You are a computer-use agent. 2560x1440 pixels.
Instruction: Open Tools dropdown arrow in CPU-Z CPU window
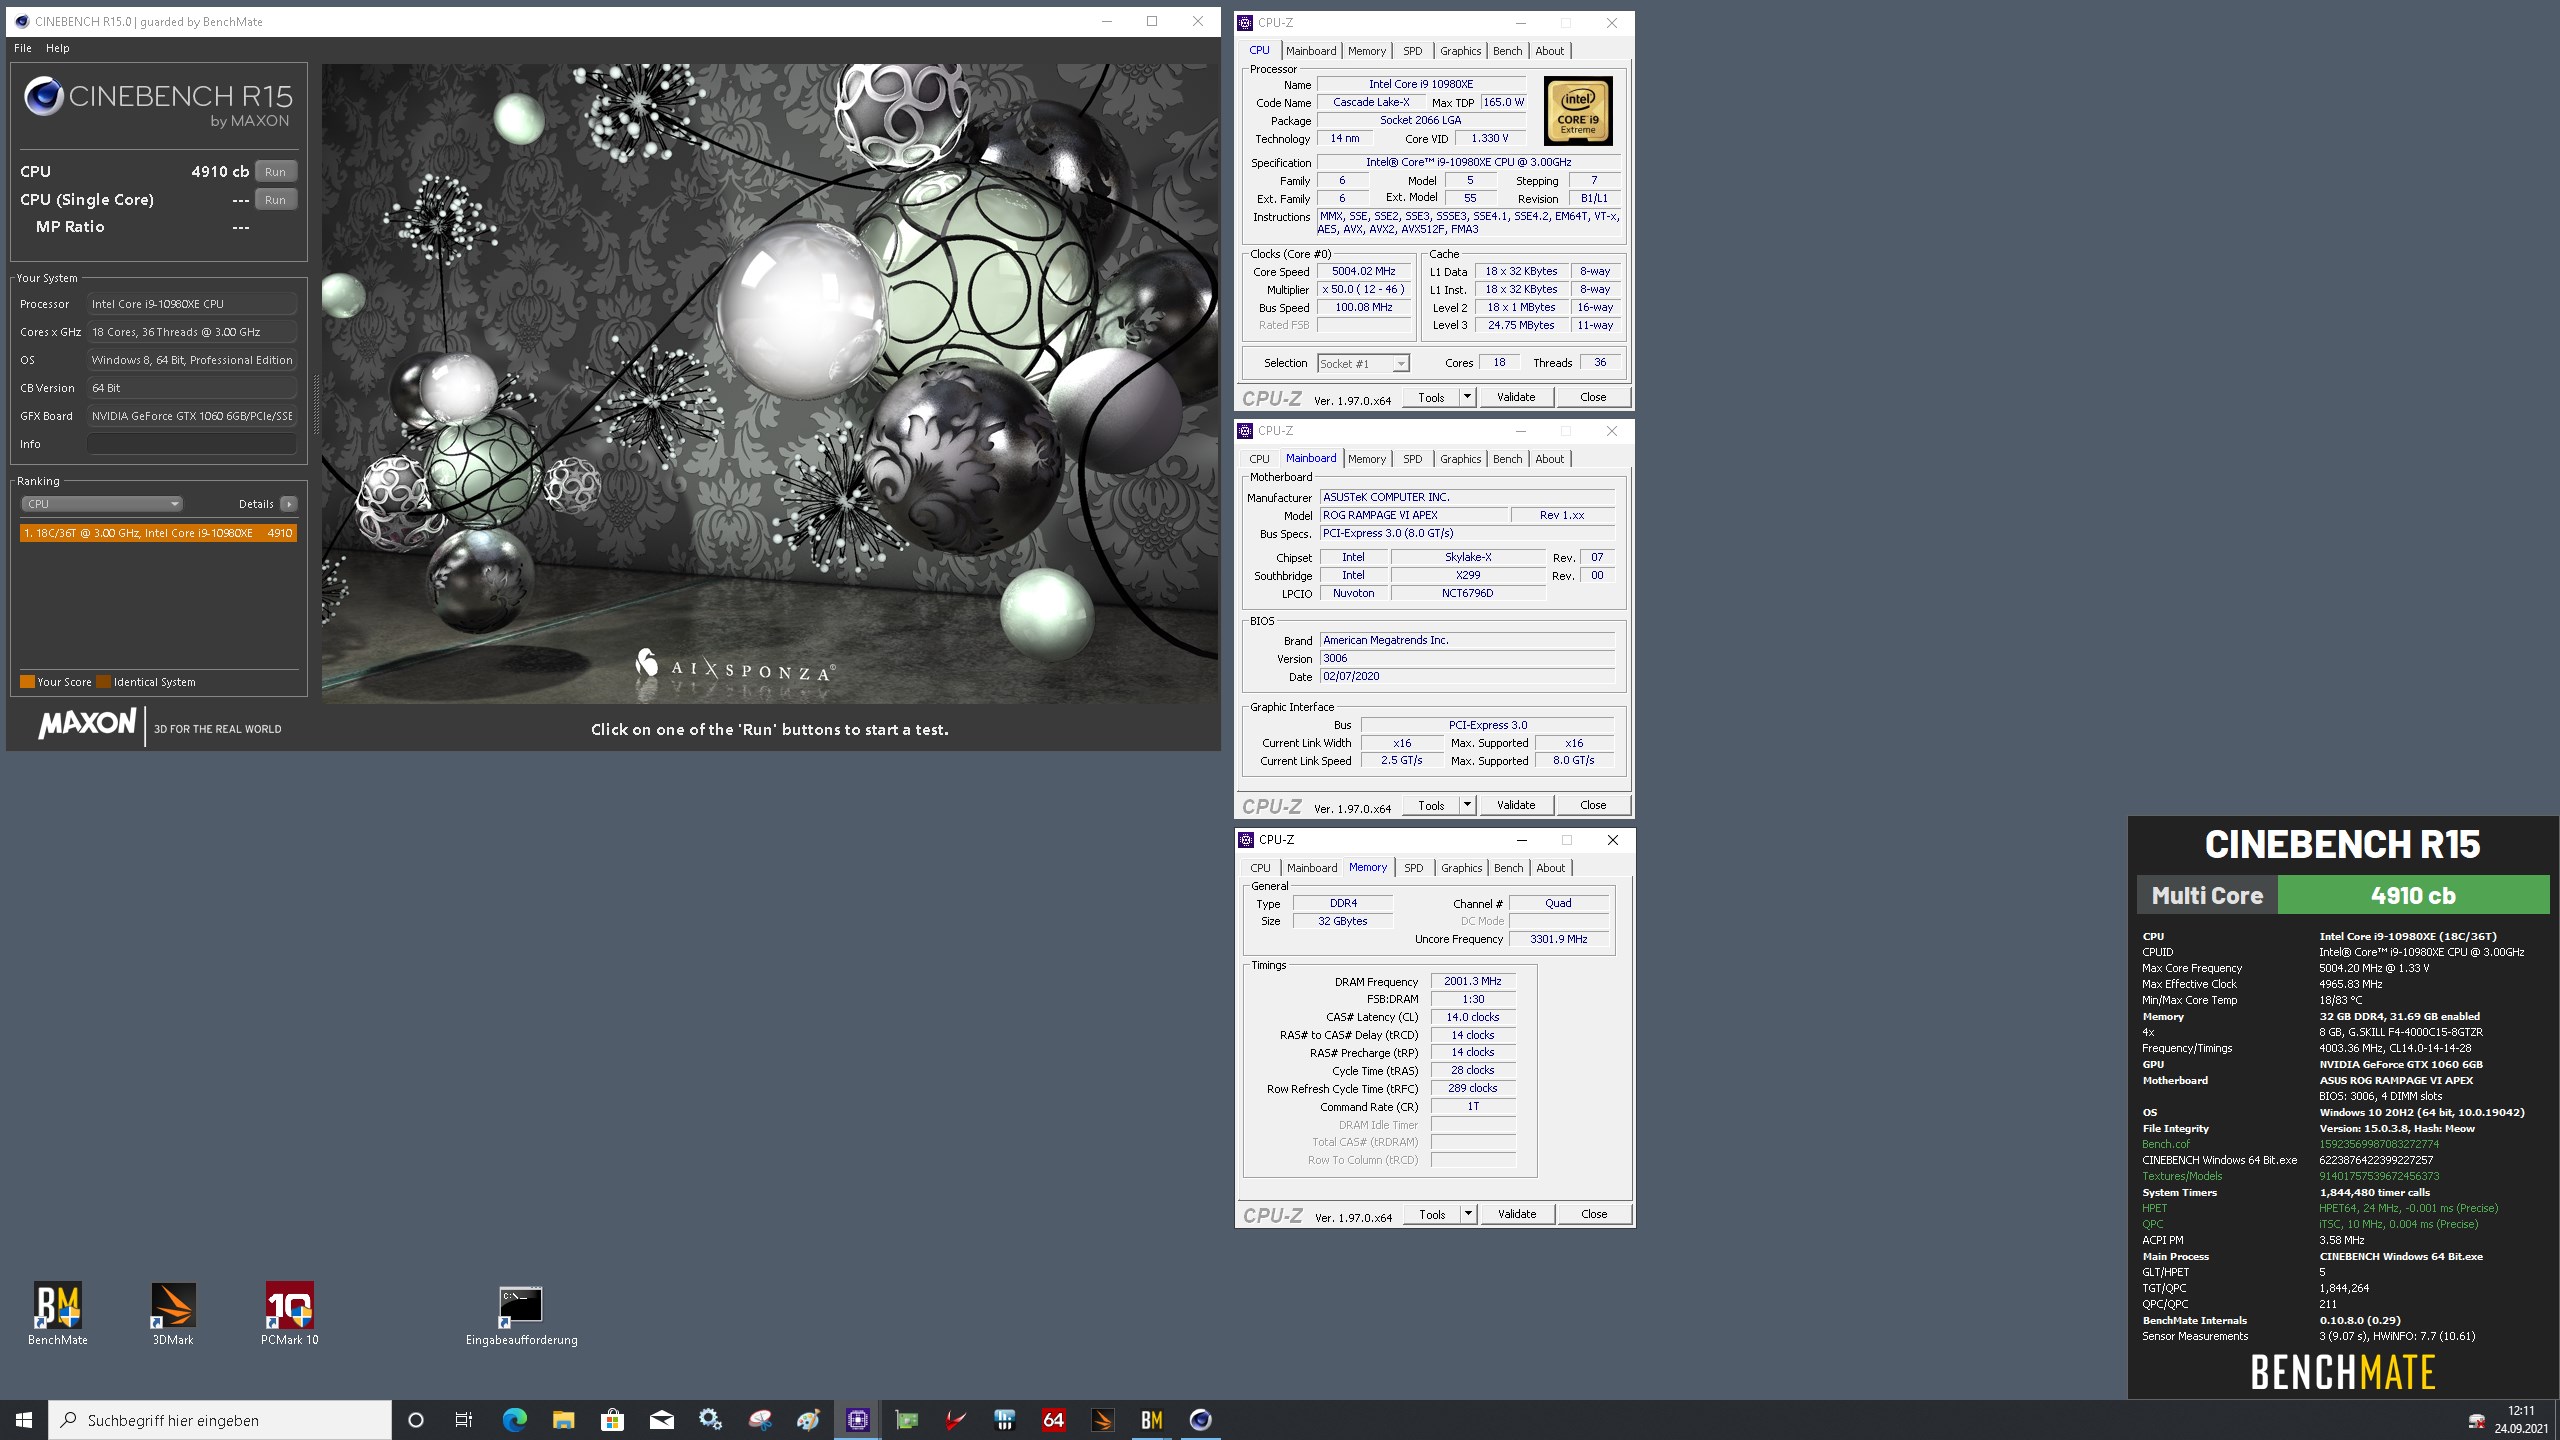(x=1467, y=397)
